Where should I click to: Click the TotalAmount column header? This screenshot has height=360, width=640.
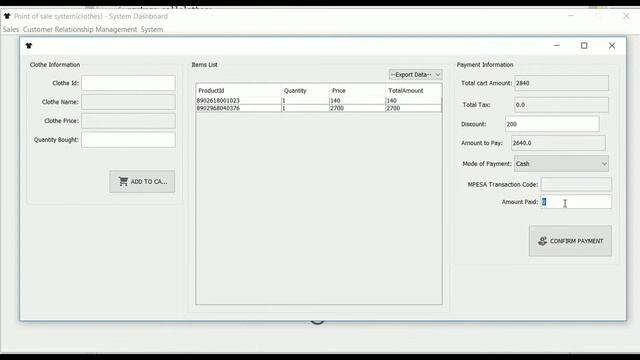coord(413,91)
